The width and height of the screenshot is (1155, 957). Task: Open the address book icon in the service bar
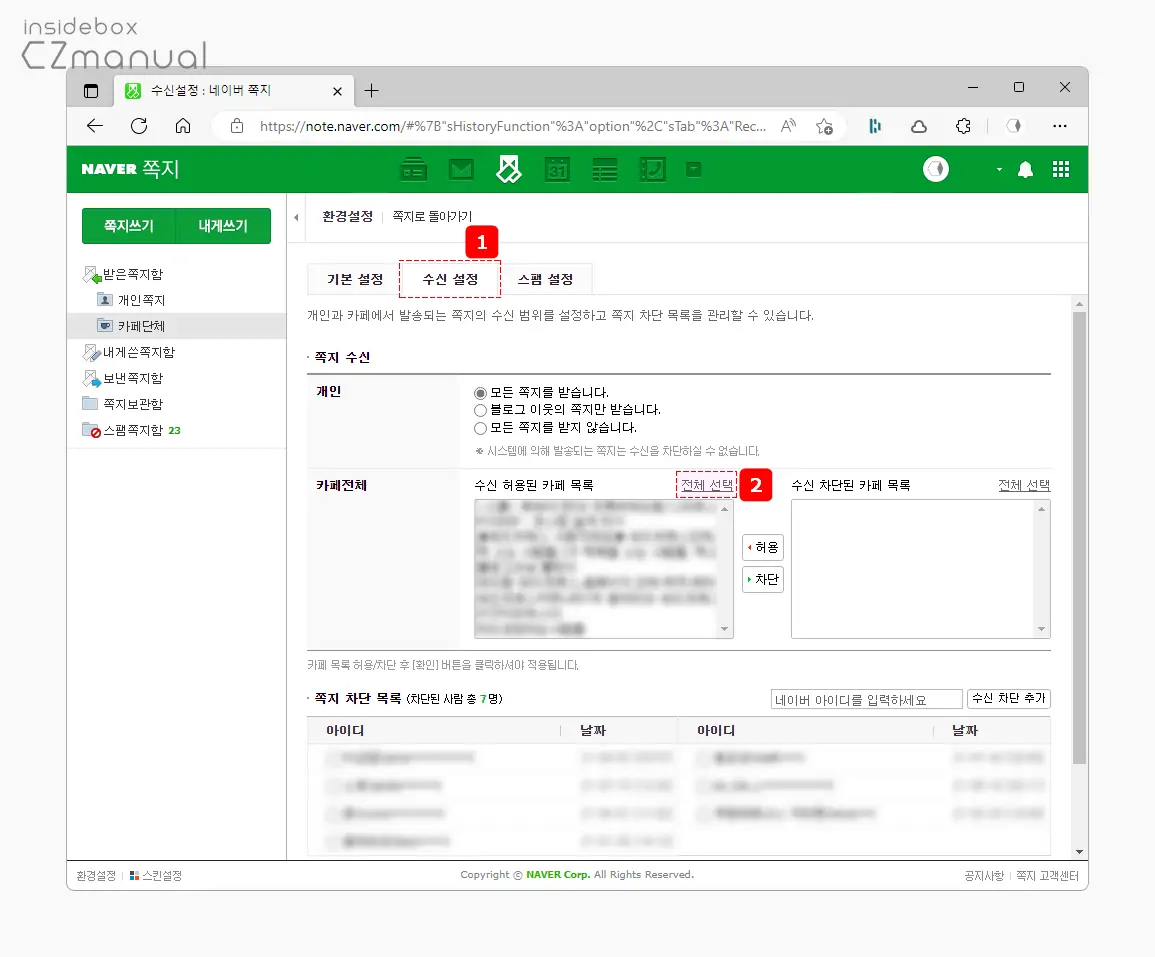tap(414, 169)
